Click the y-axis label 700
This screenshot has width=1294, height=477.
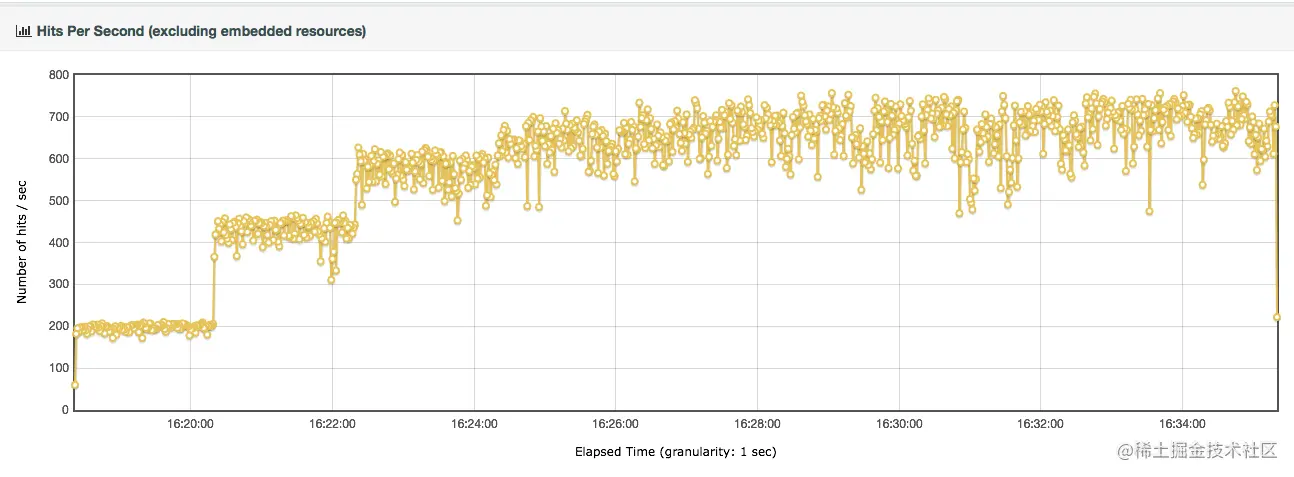(x=58, y=117)
